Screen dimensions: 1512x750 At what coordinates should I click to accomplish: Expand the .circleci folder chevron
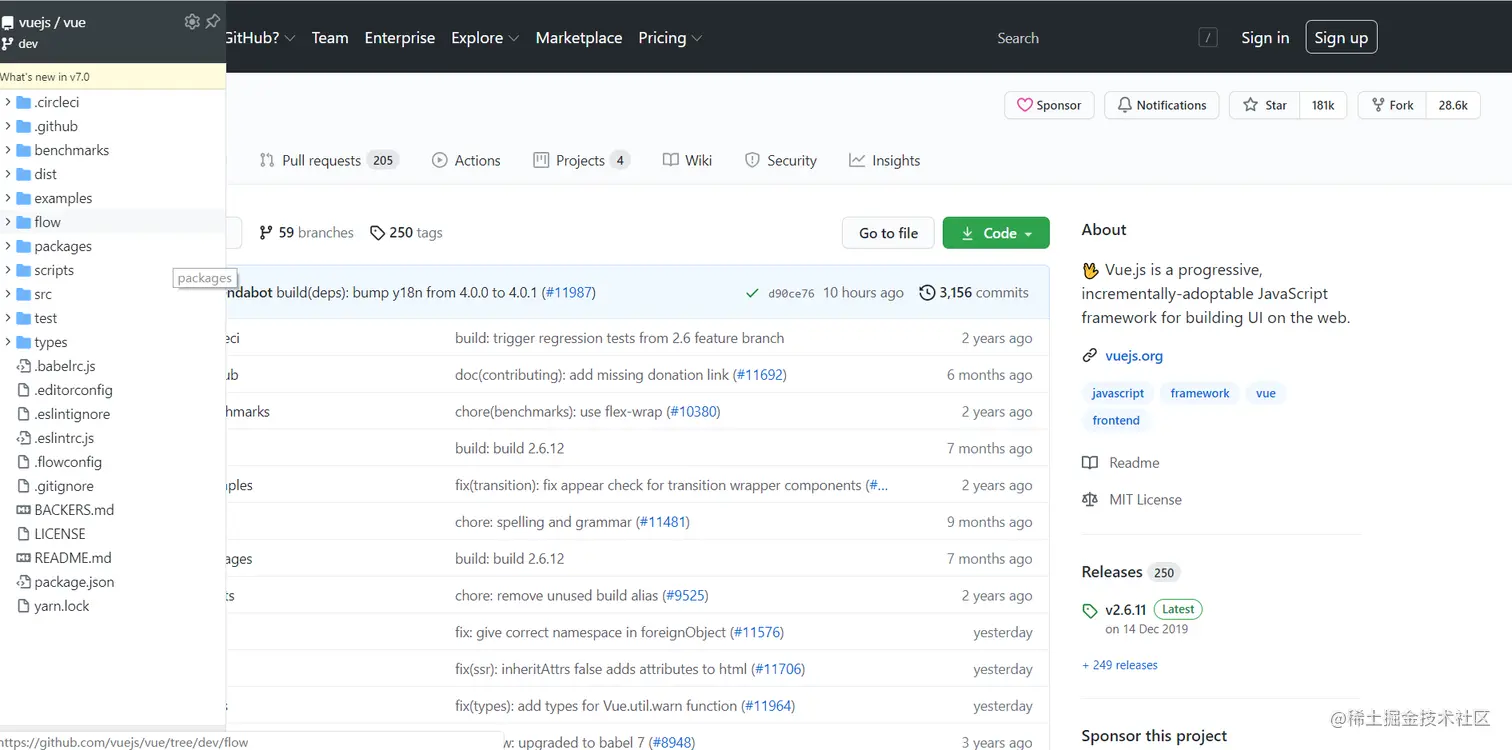pyautogui.click(x=8, y=102)
